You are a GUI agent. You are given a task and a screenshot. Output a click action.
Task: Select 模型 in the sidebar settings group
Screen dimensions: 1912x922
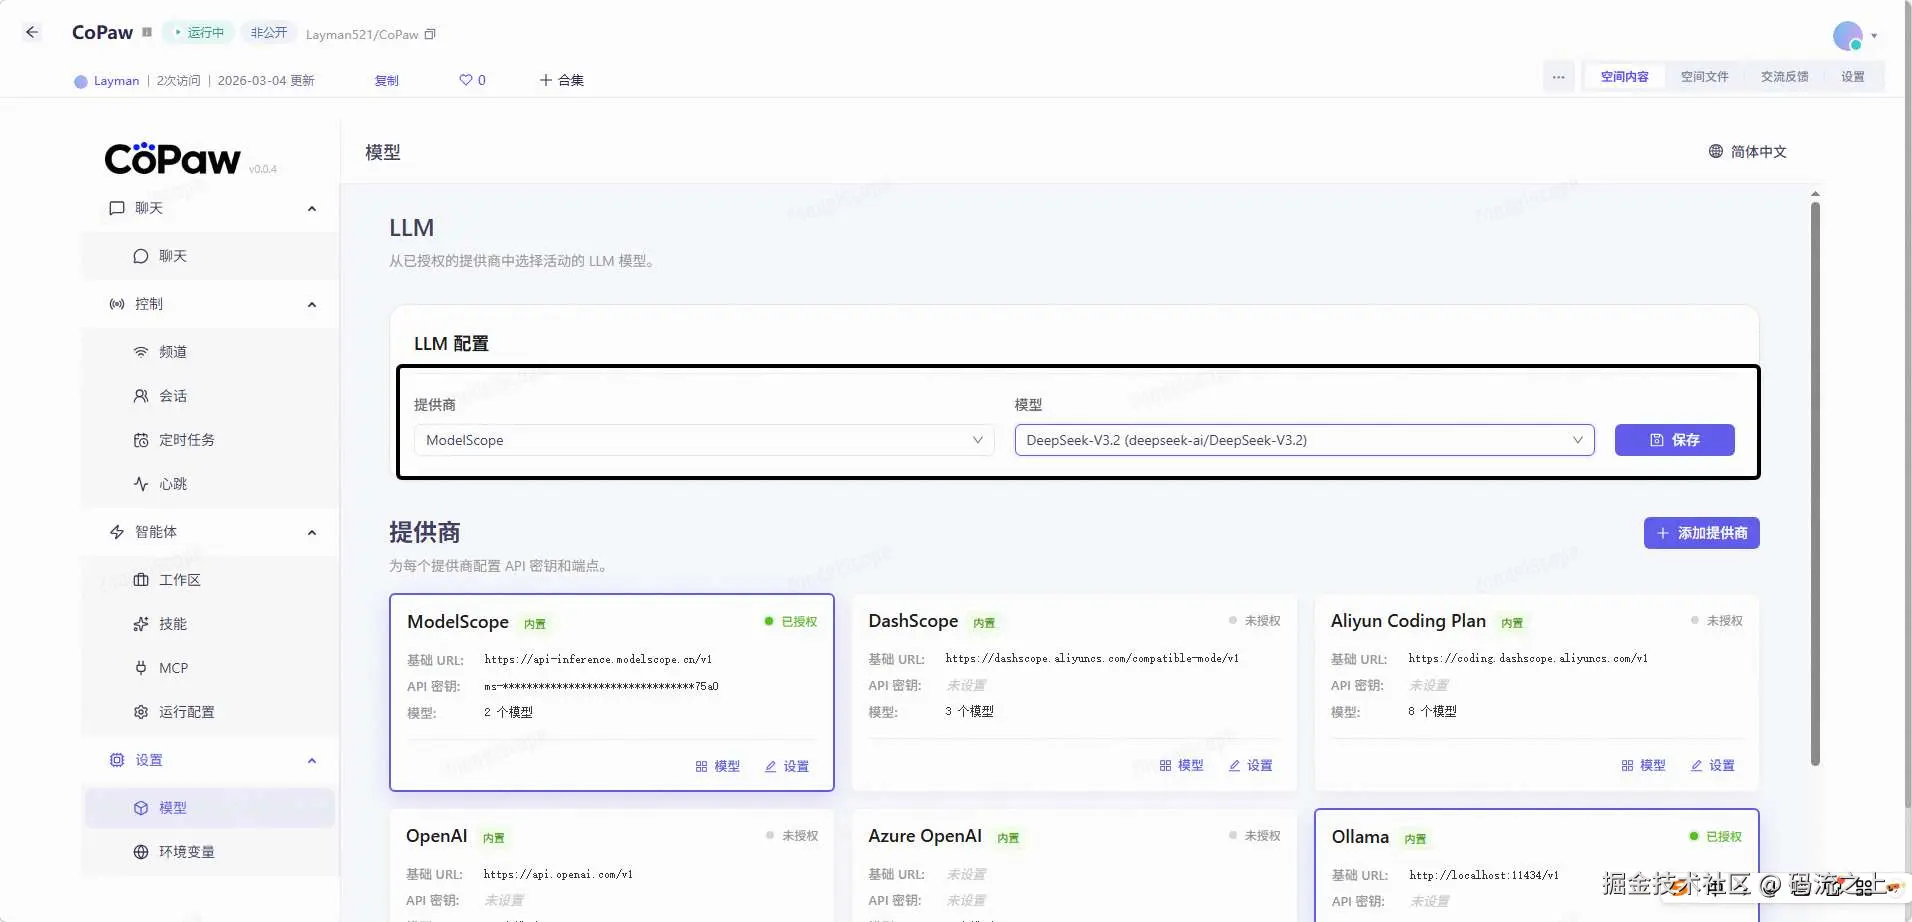(x=210, y=808)
